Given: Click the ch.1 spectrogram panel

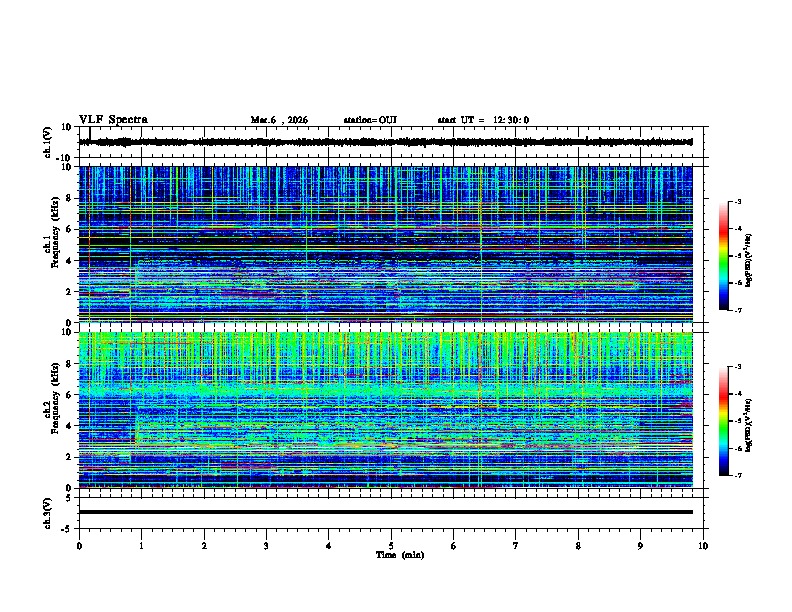Looking at the screenshot, I should coord(385,244).
